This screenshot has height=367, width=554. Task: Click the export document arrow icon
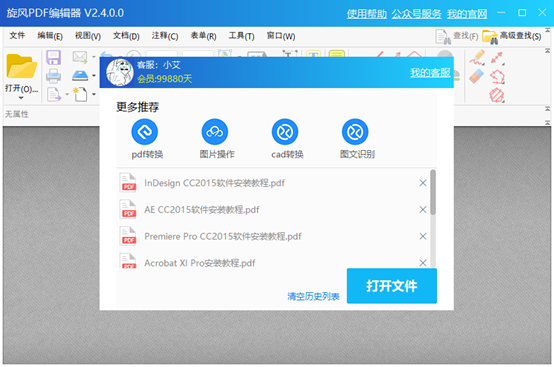click(54, 95)
